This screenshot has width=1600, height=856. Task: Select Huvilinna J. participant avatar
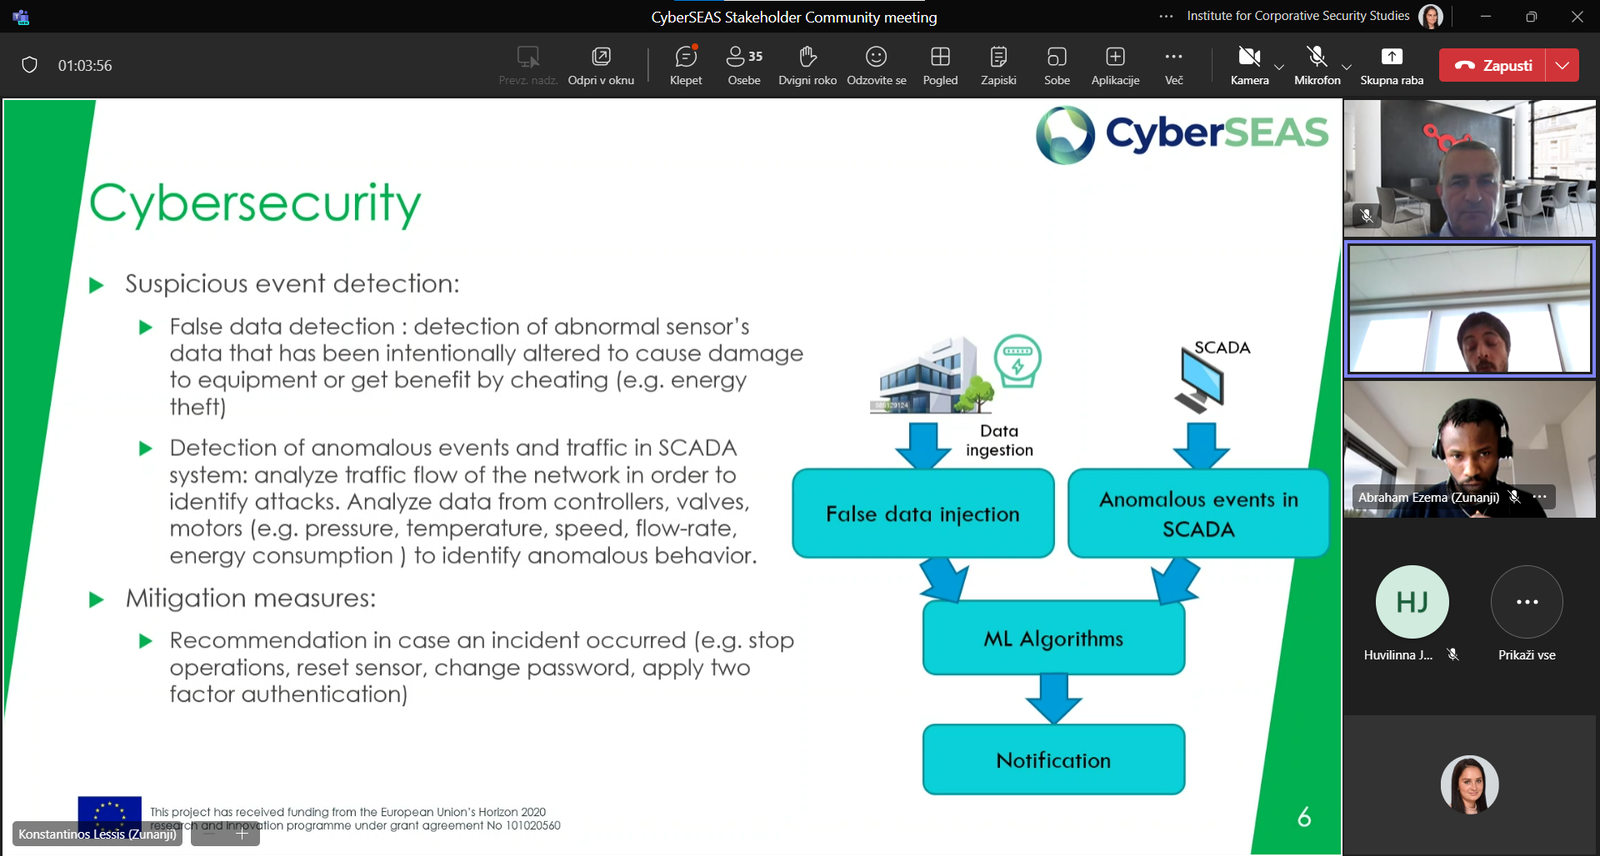tap(1412, 602)
